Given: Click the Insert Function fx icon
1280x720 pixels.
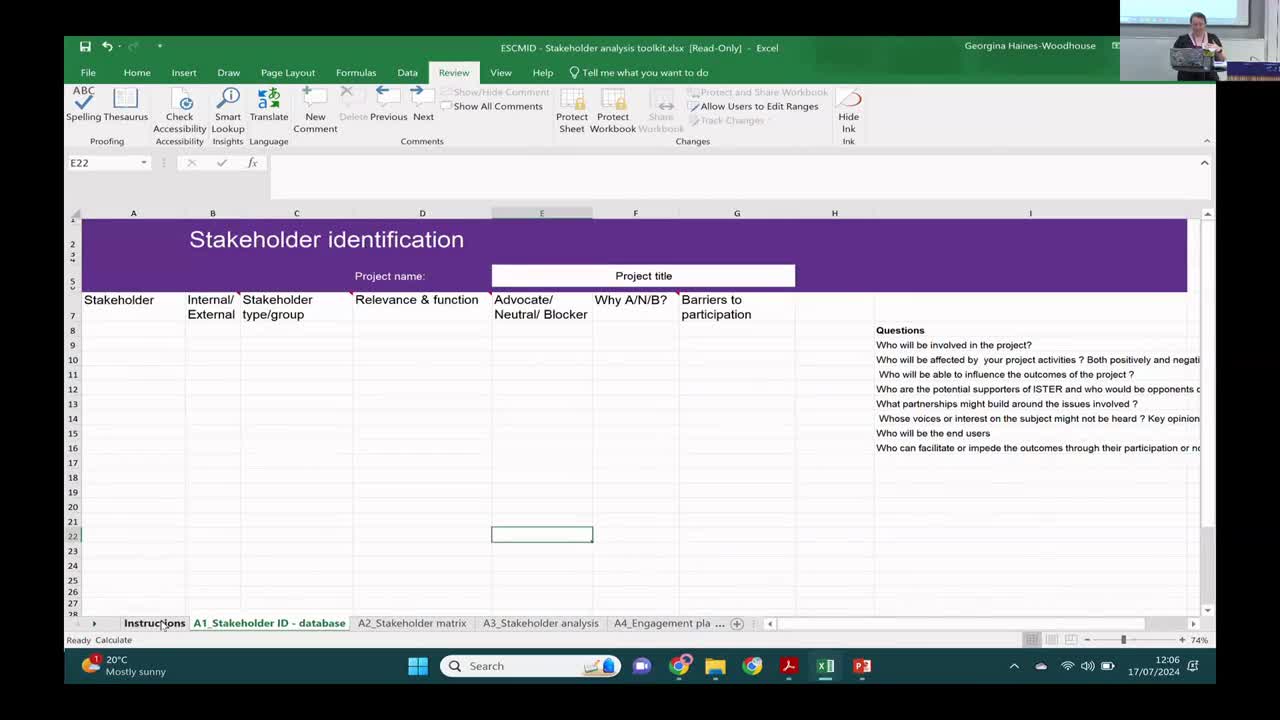Looking at the screenshot, I should pyautogui.click(x=253, y=163).
